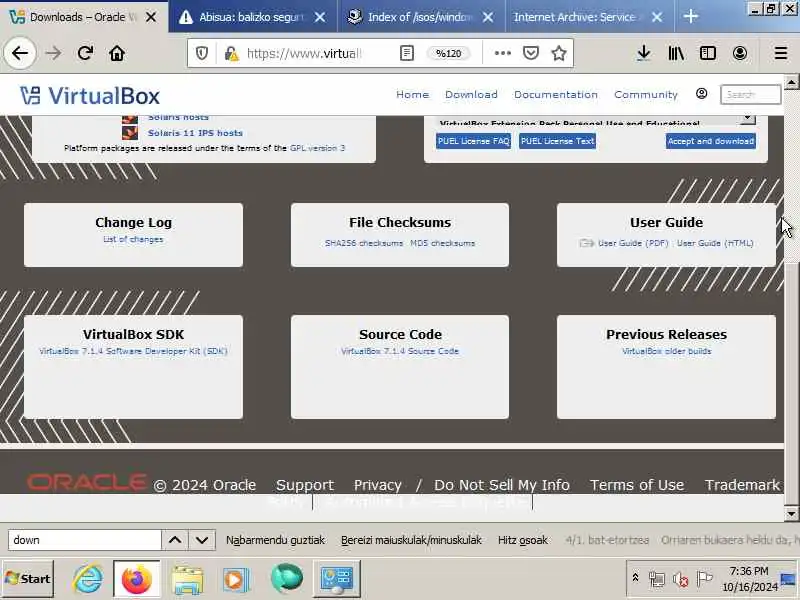
Task: Toggle the browser sidebar icon
Action: 708,53
